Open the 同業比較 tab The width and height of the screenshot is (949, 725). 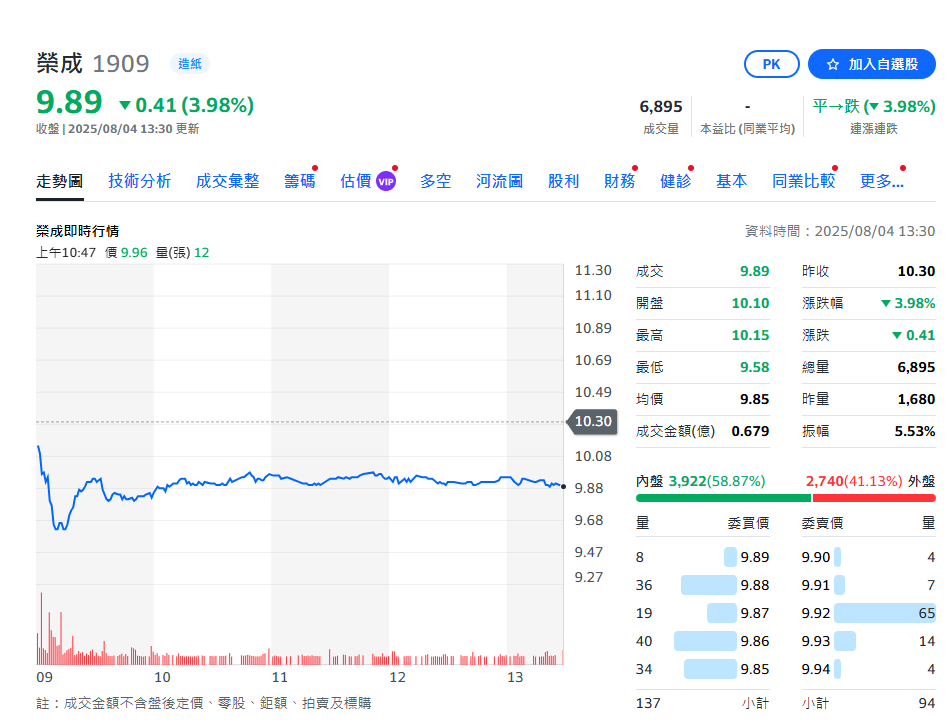pos(803,181)
